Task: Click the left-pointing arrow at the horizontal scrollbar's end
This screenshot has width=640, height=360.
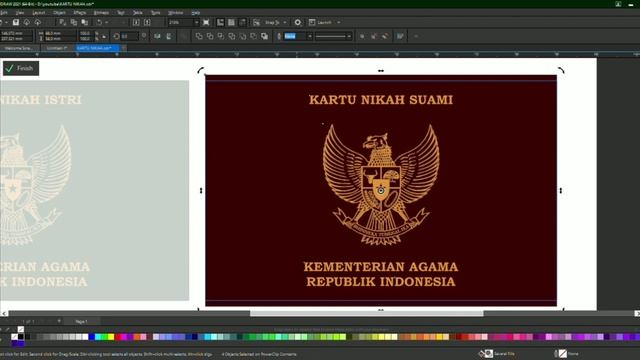Action: tap(4, 313)
